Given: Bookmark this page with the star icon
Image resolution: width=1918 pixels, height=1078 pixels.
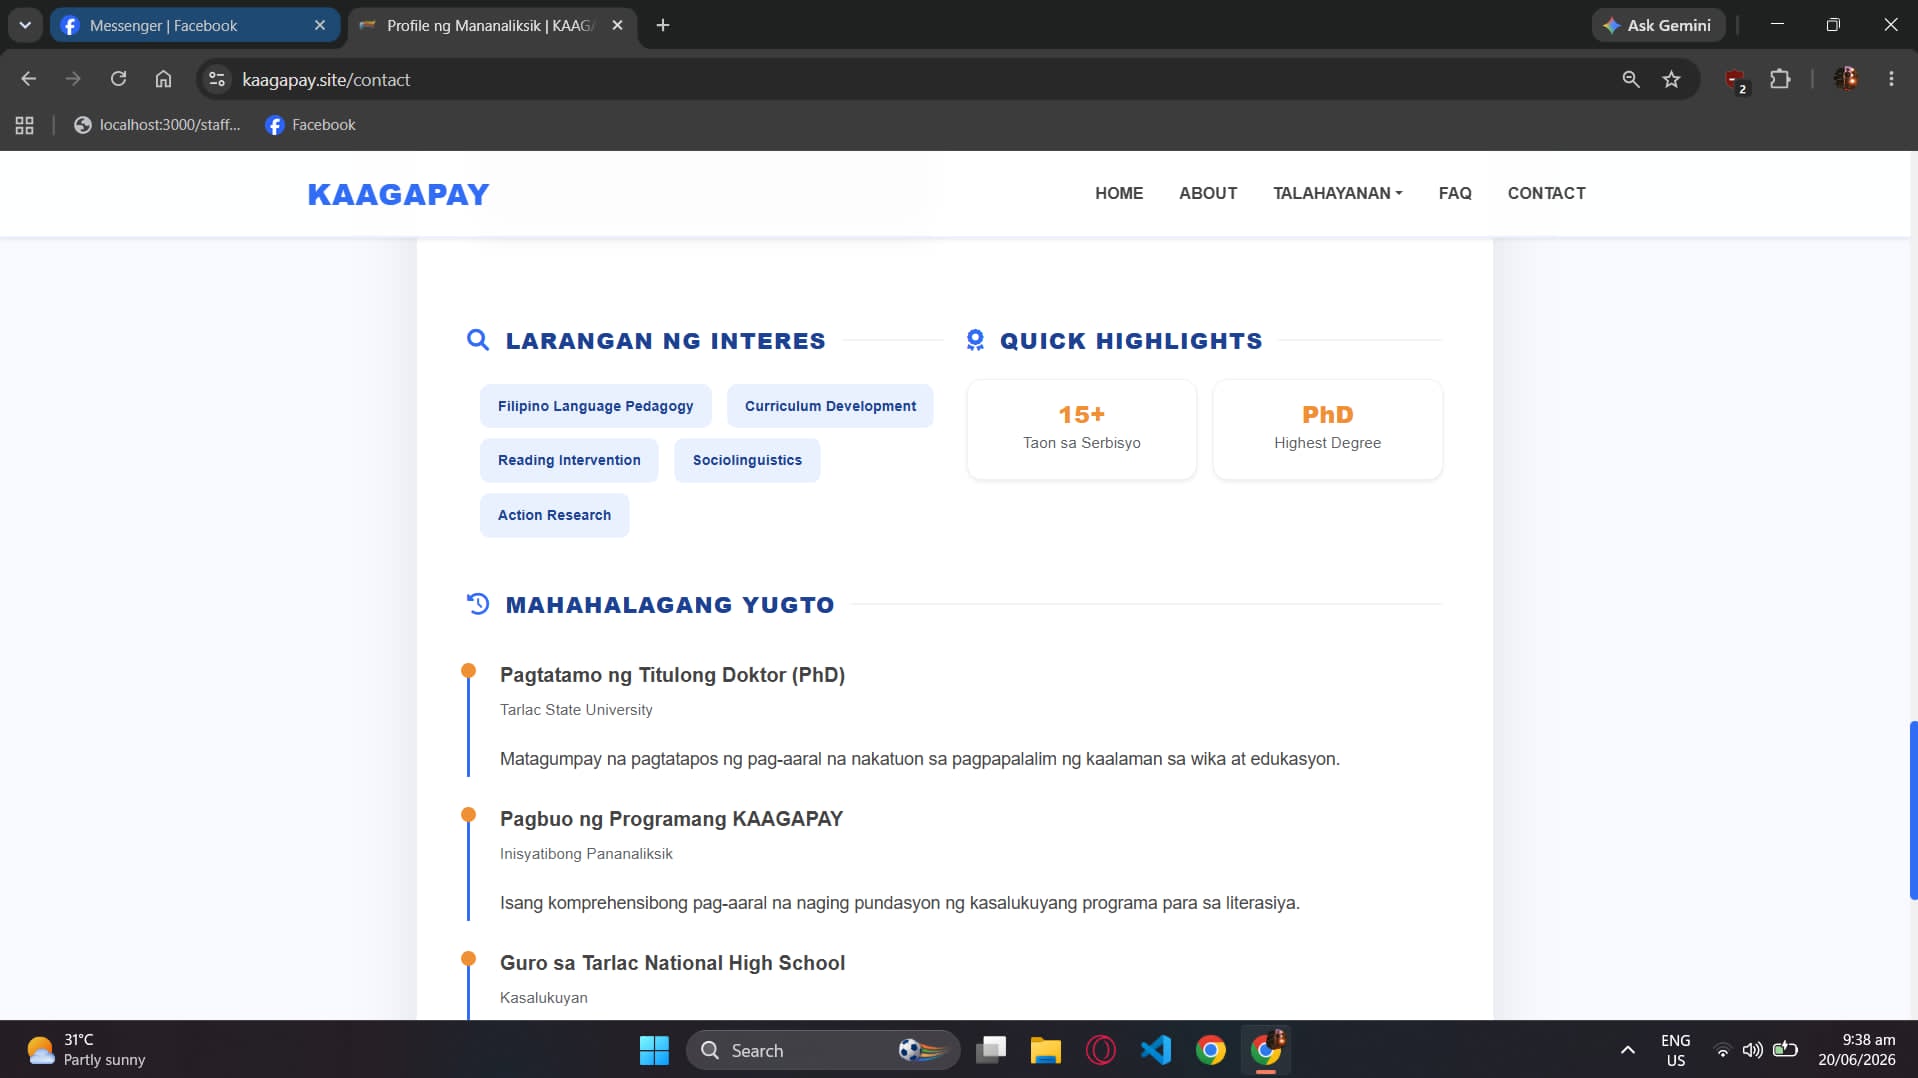Looking at the screenshot, I should pyautogui.click(x=1671, y=79).
